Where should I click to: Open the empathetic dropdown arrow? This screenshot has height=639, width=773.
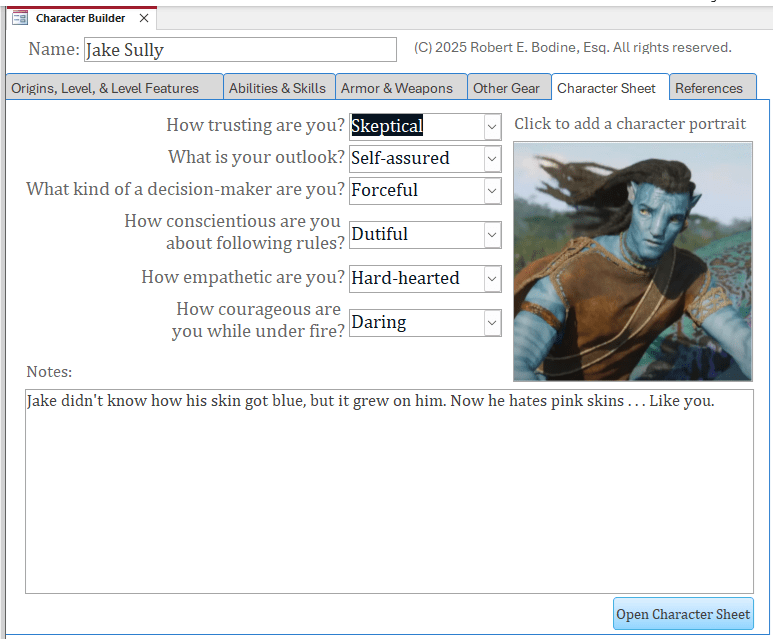[491, 279]
